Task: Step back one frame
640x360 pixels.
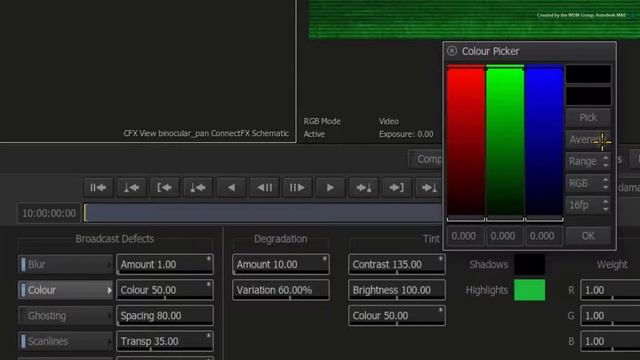Action: point(264,187)
